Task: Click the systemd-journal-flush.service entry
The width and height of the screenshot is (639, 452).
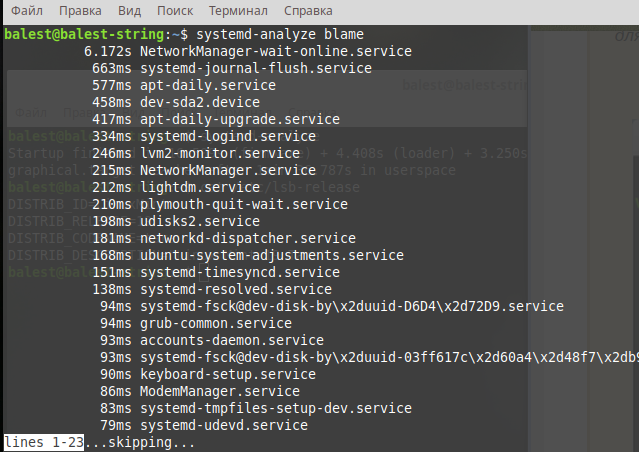Action: click(x=255, y=68)
